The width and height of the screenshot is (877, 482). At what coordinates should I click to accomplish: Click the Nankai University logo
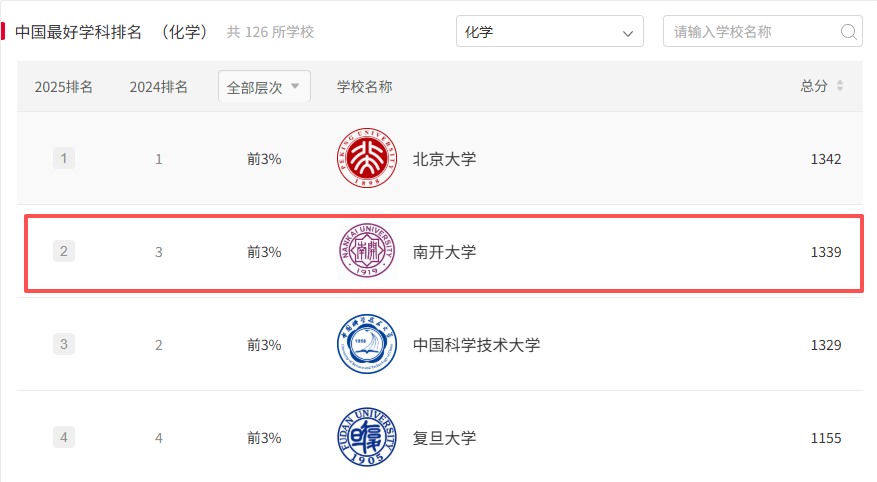(367, 252)
